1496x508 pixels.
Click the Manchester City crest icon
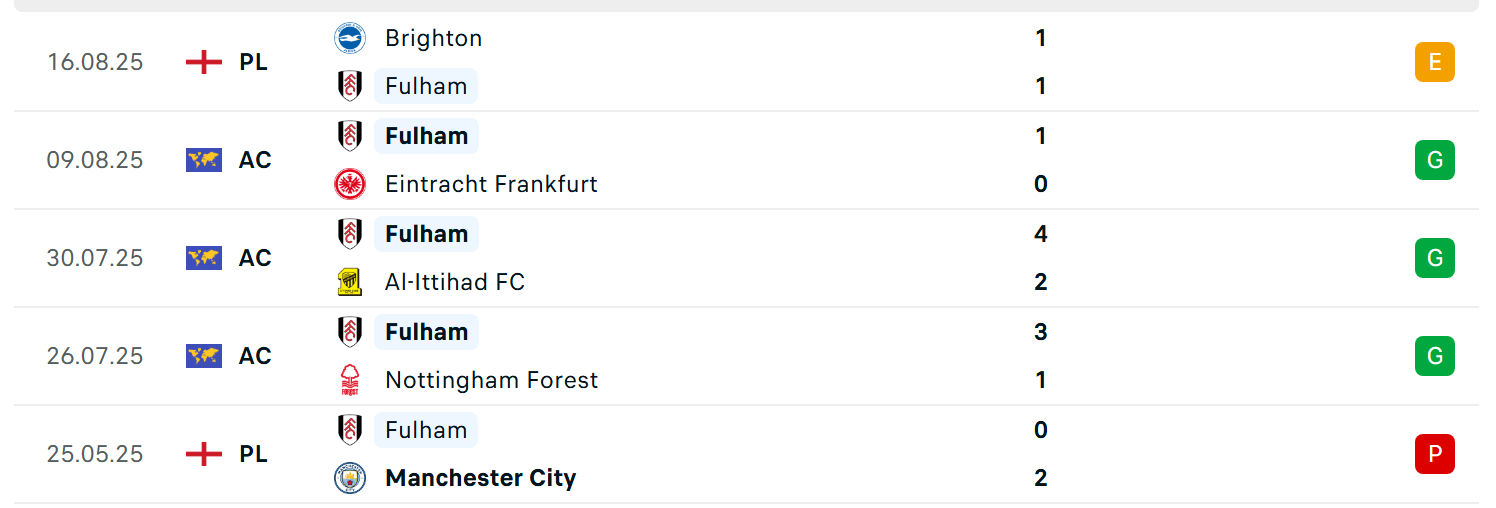(350, 478)
